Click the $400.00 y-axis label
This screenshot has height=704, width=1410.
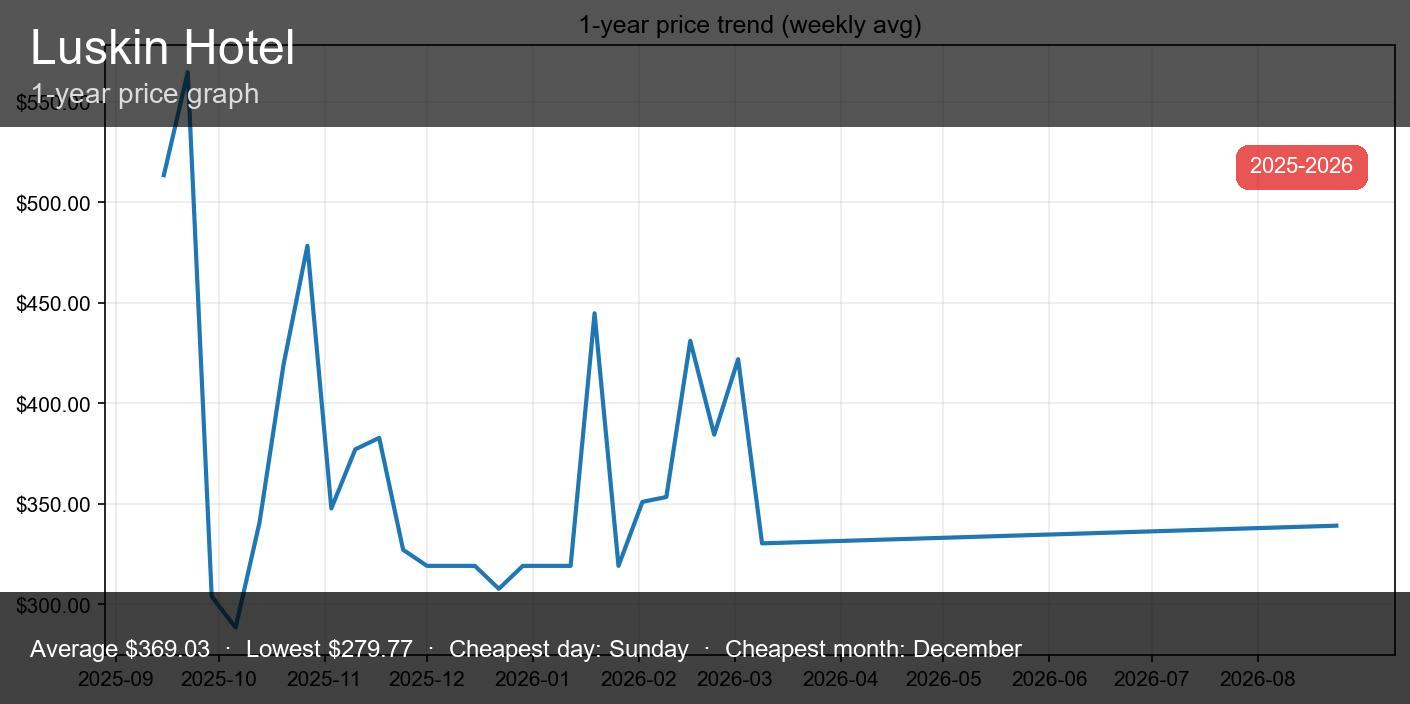[53, 405]
